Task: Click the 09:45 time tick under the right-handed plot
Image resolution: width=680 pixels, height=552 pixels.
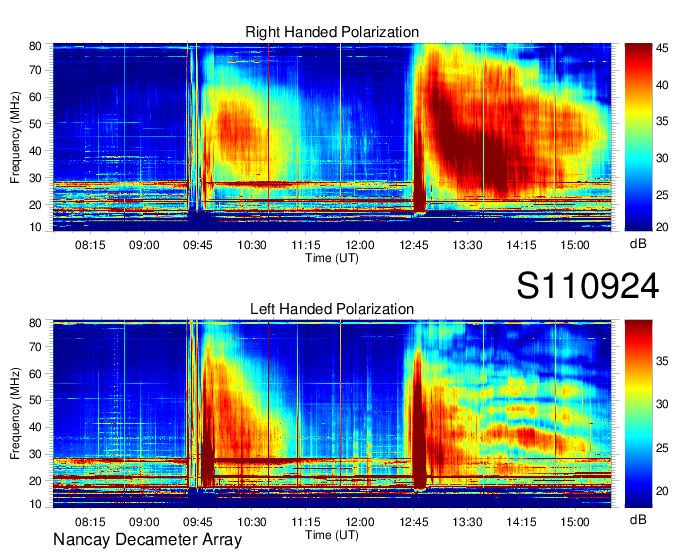Action: click(198, 245)
